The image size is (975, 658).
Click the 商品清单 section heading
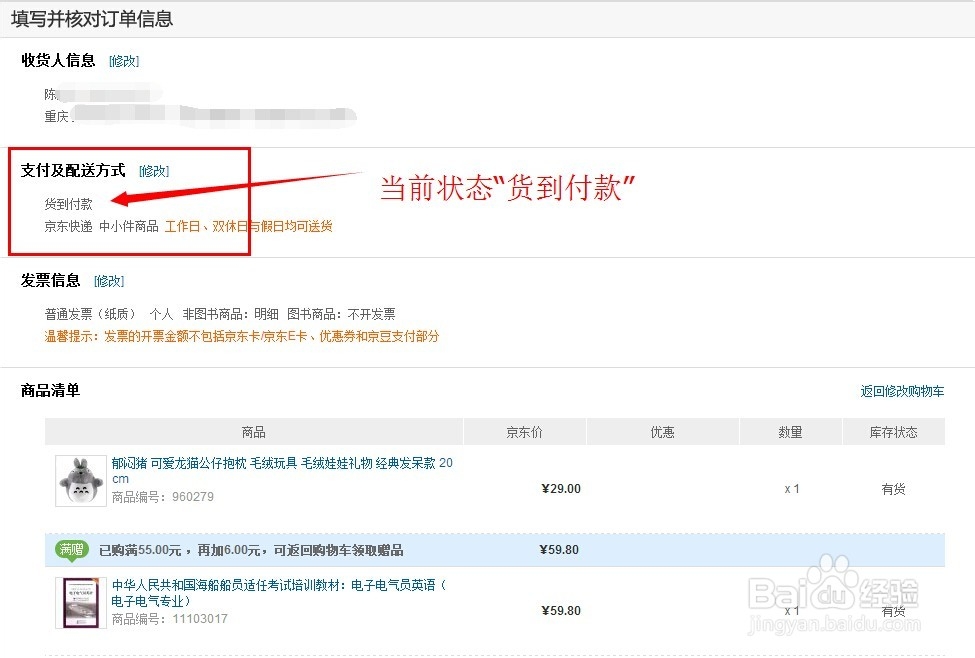pyautogui.click(x=50, y=391)
